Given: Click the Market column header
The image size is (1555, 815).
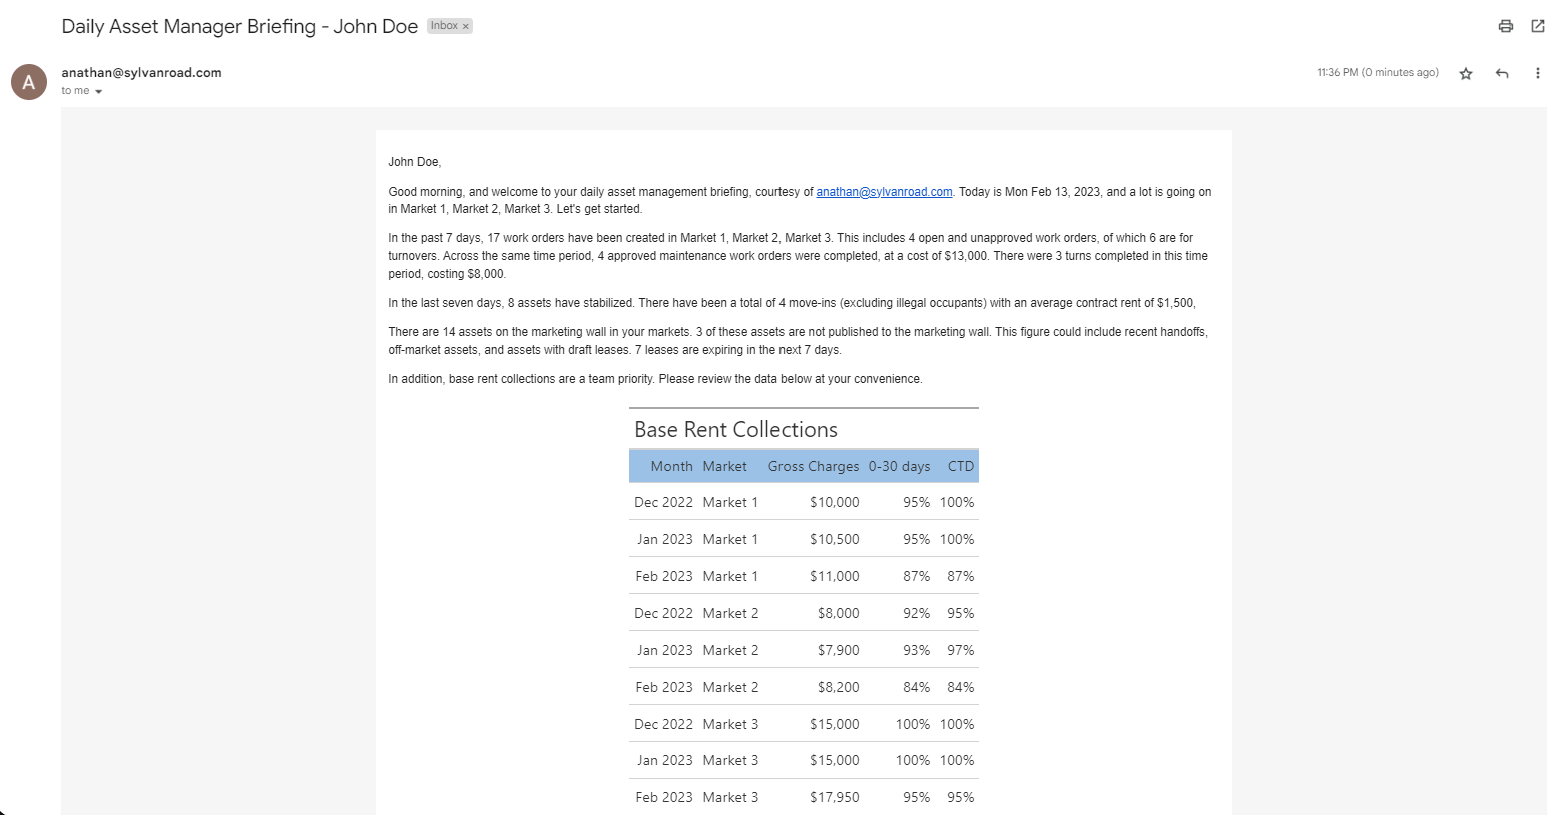Looking at the screenshot, I should point(724,466).
